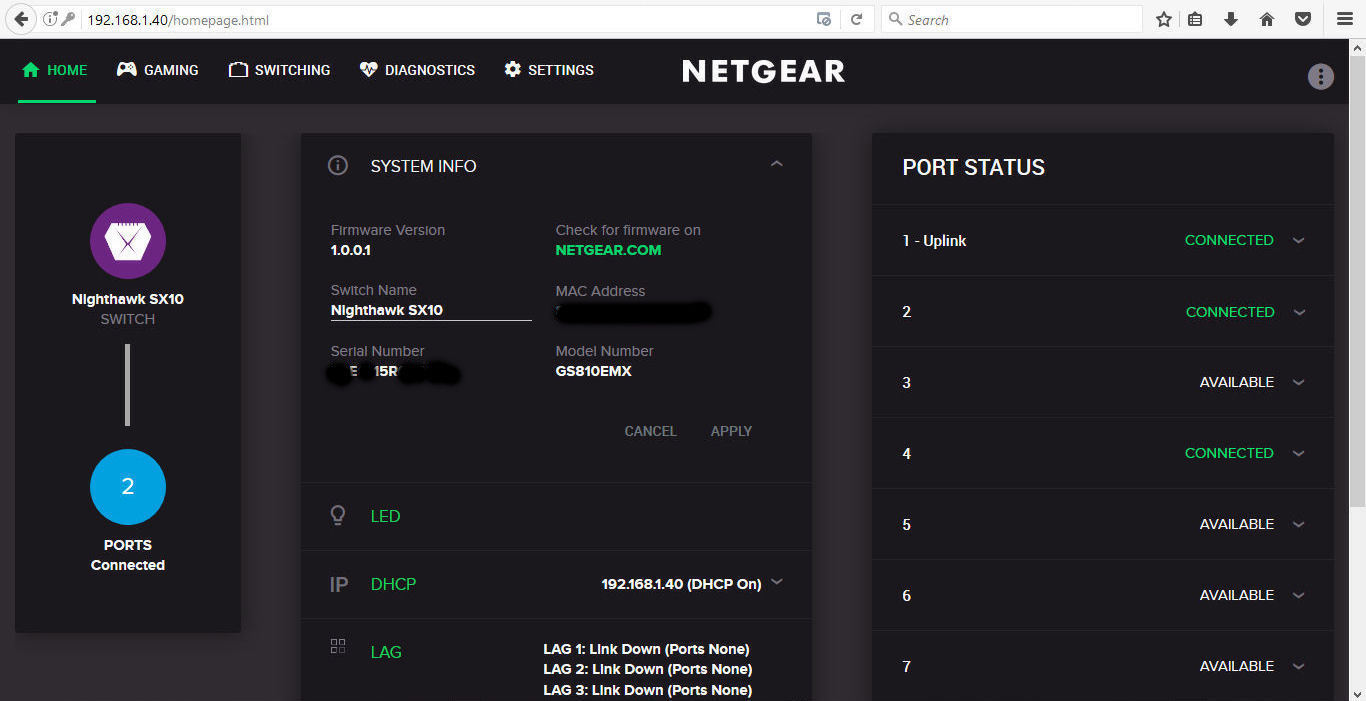Image resolution: width=1366 pixels, height=701 pixels.
Task: Click the LAG grid icon
Action: pyautogui.click(x=338, y=646)
